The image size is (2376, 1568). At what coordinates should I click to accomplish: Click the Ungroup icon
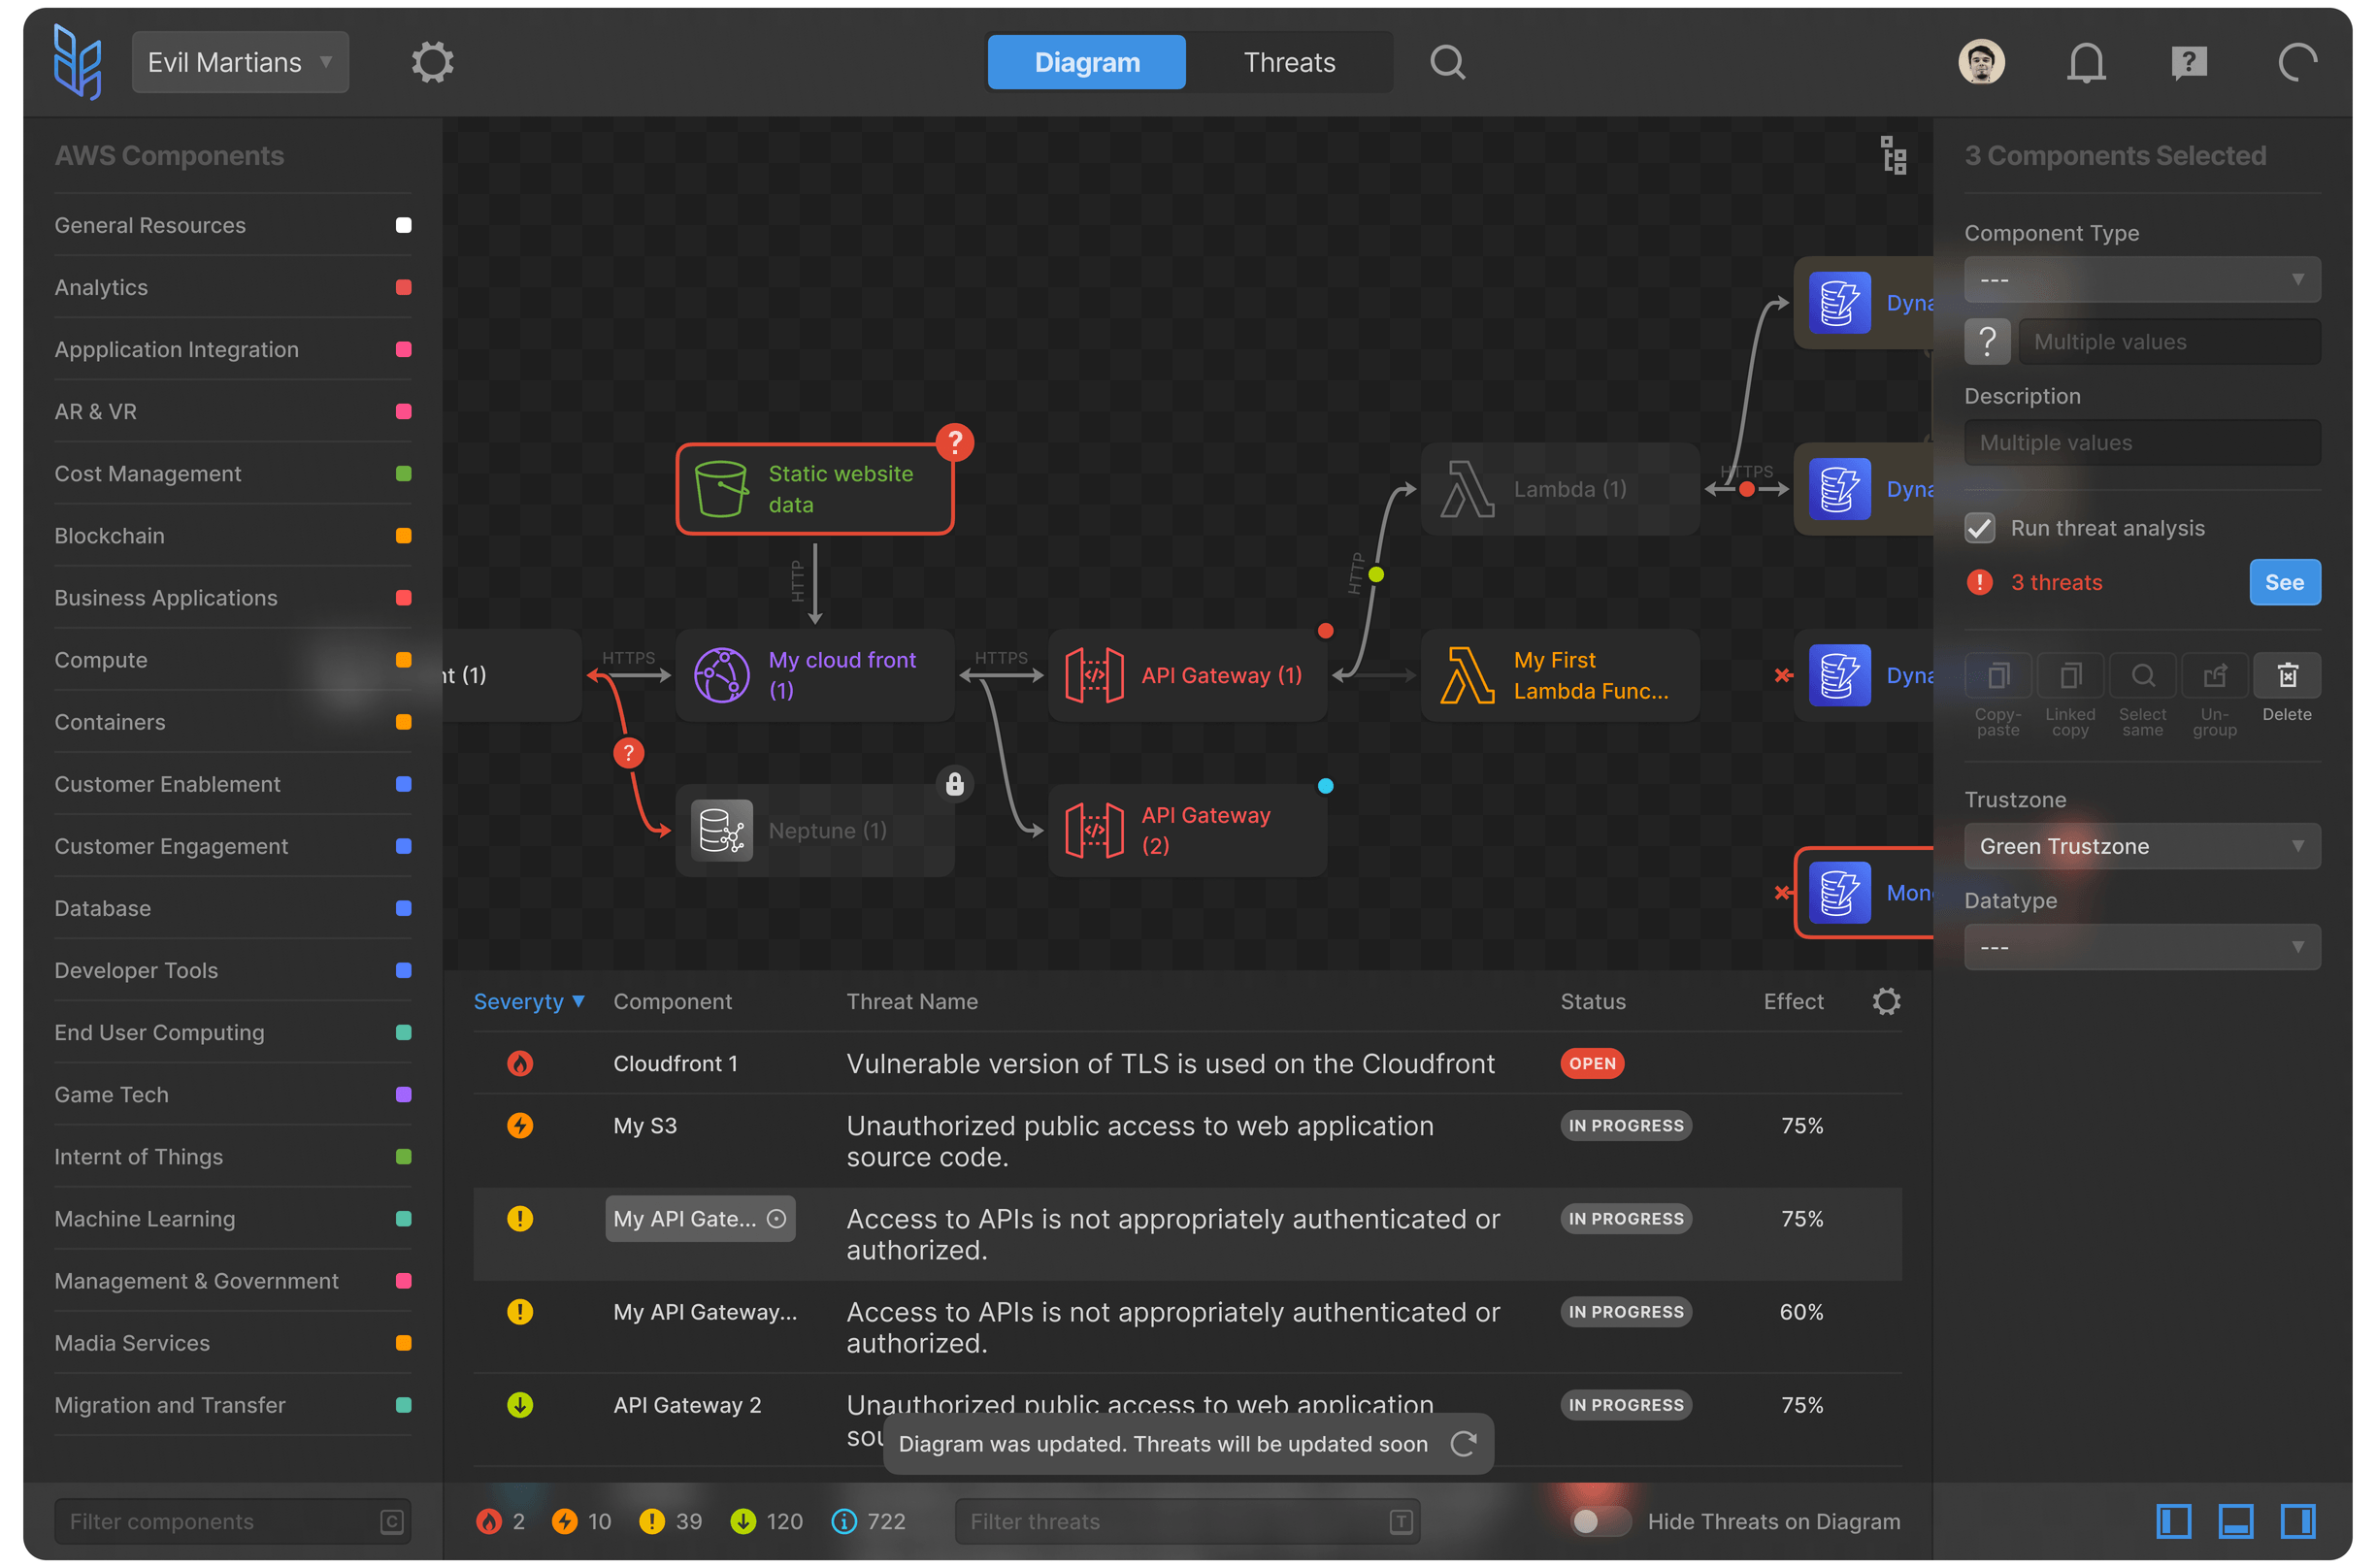point(2214,676)
